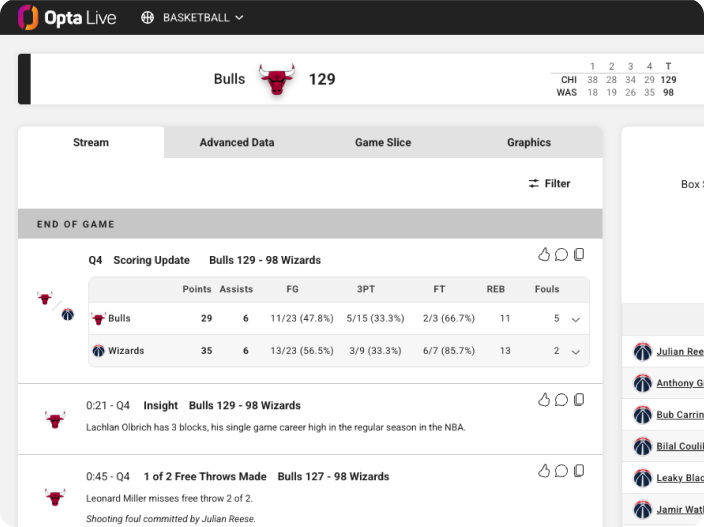Screen dimensions: 704x527
Task: Expand the Wizards row in scoring table
Action: tap(576, 351)
